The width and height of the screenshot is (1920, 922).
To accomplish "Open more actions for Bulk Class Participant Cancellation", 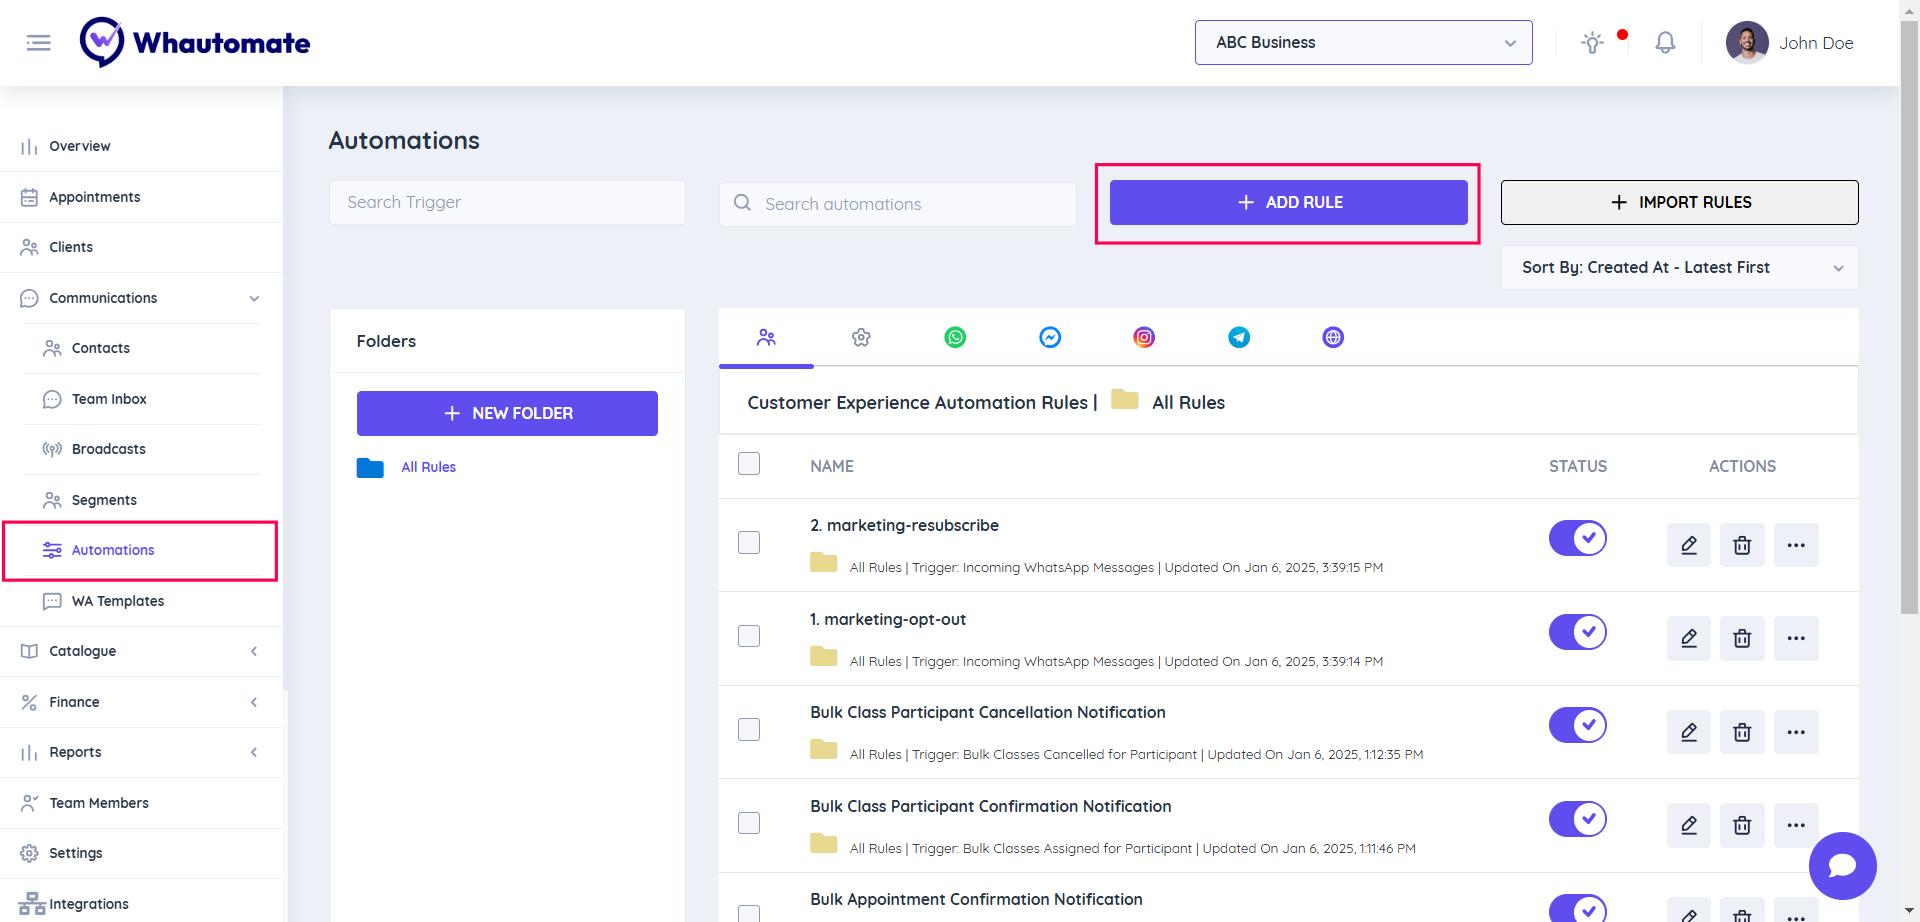I will click(1795, 732).
